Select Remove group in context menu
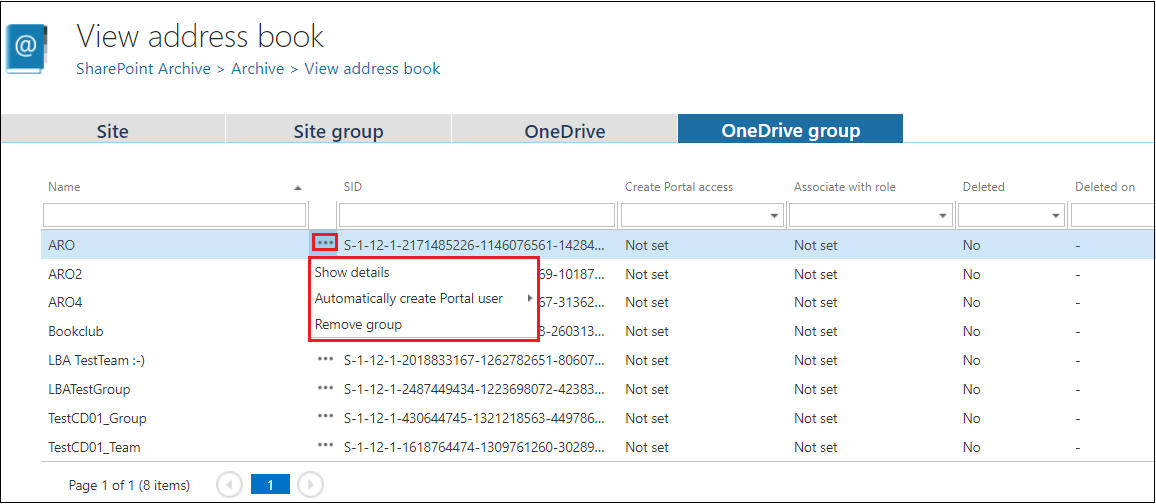The width and height of the screenshot is (1156, 504). pos(358,324)
